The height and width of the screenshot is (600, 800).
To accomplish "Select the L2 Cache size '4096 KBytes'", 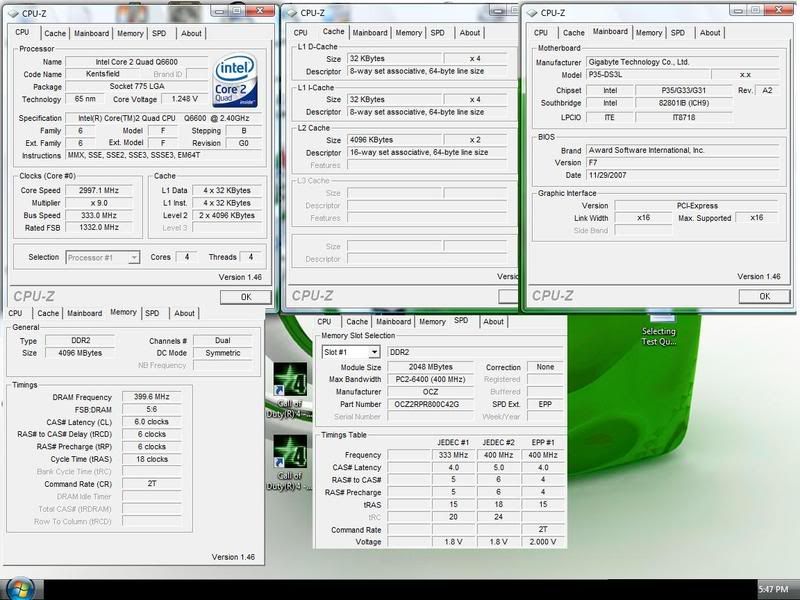I will 394,140.
